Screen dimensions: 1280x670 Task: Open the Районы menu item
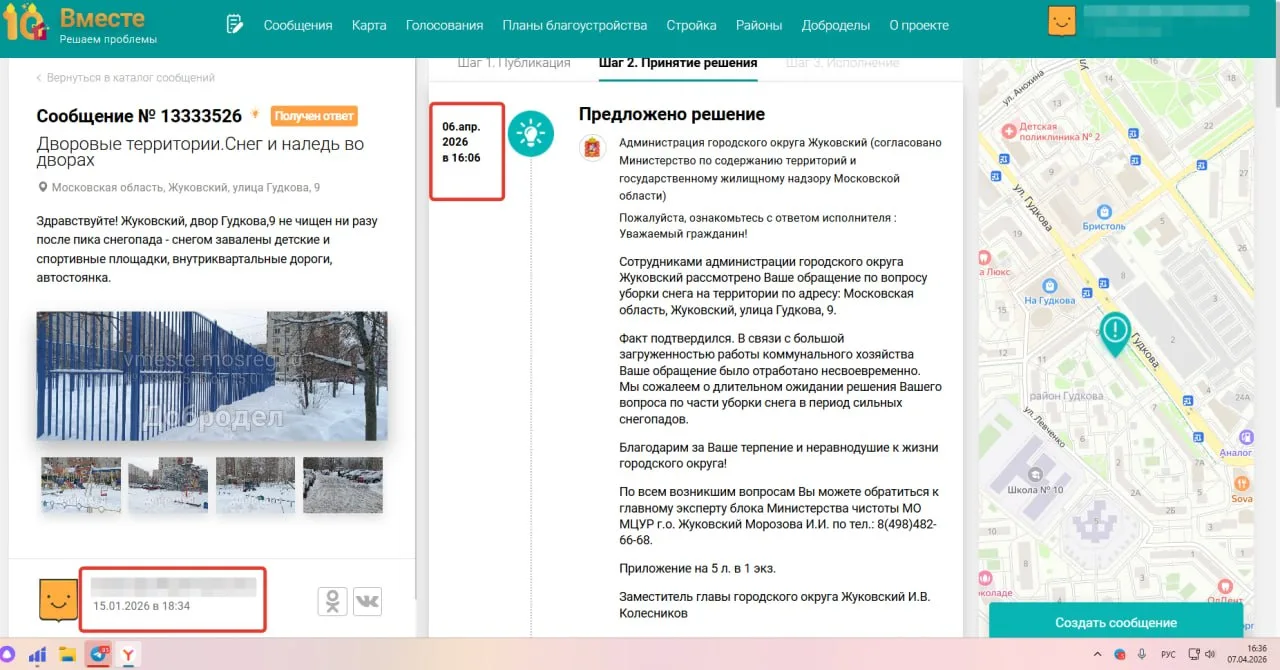click(x=759, y=25)
